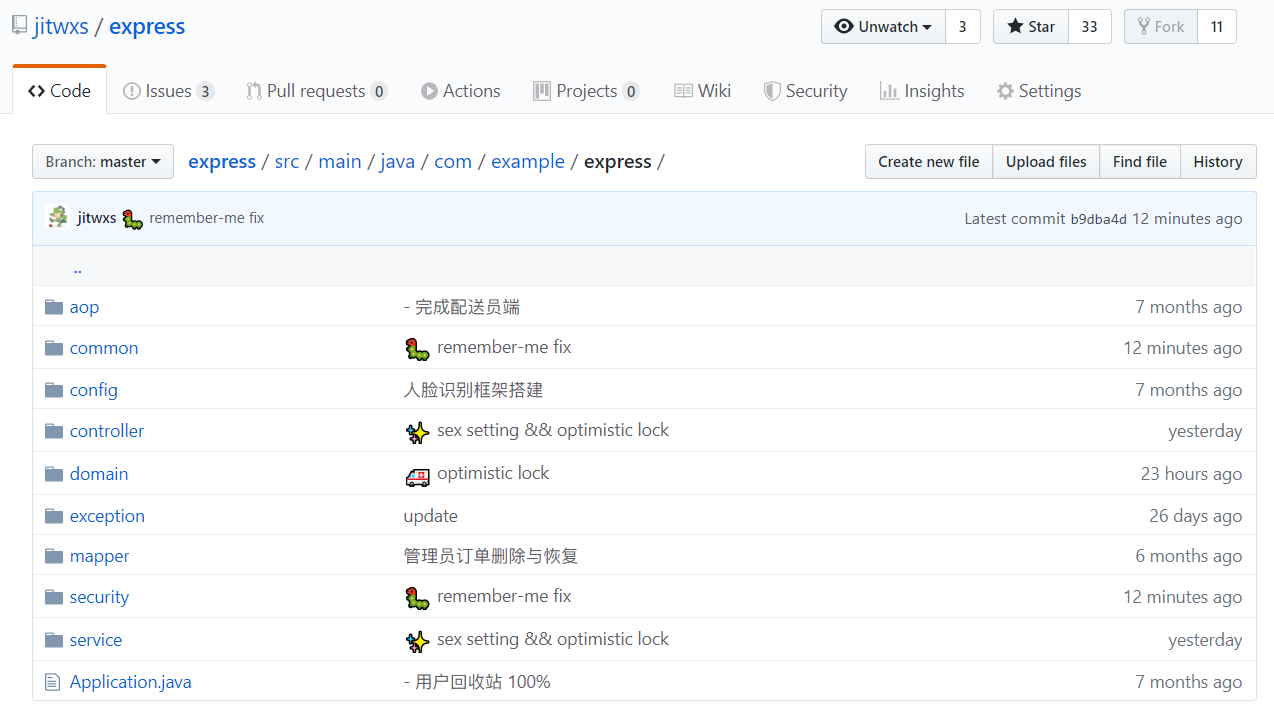Click the Create new file button
This screenshot has height=711, width=1274.
coord(929,162)
